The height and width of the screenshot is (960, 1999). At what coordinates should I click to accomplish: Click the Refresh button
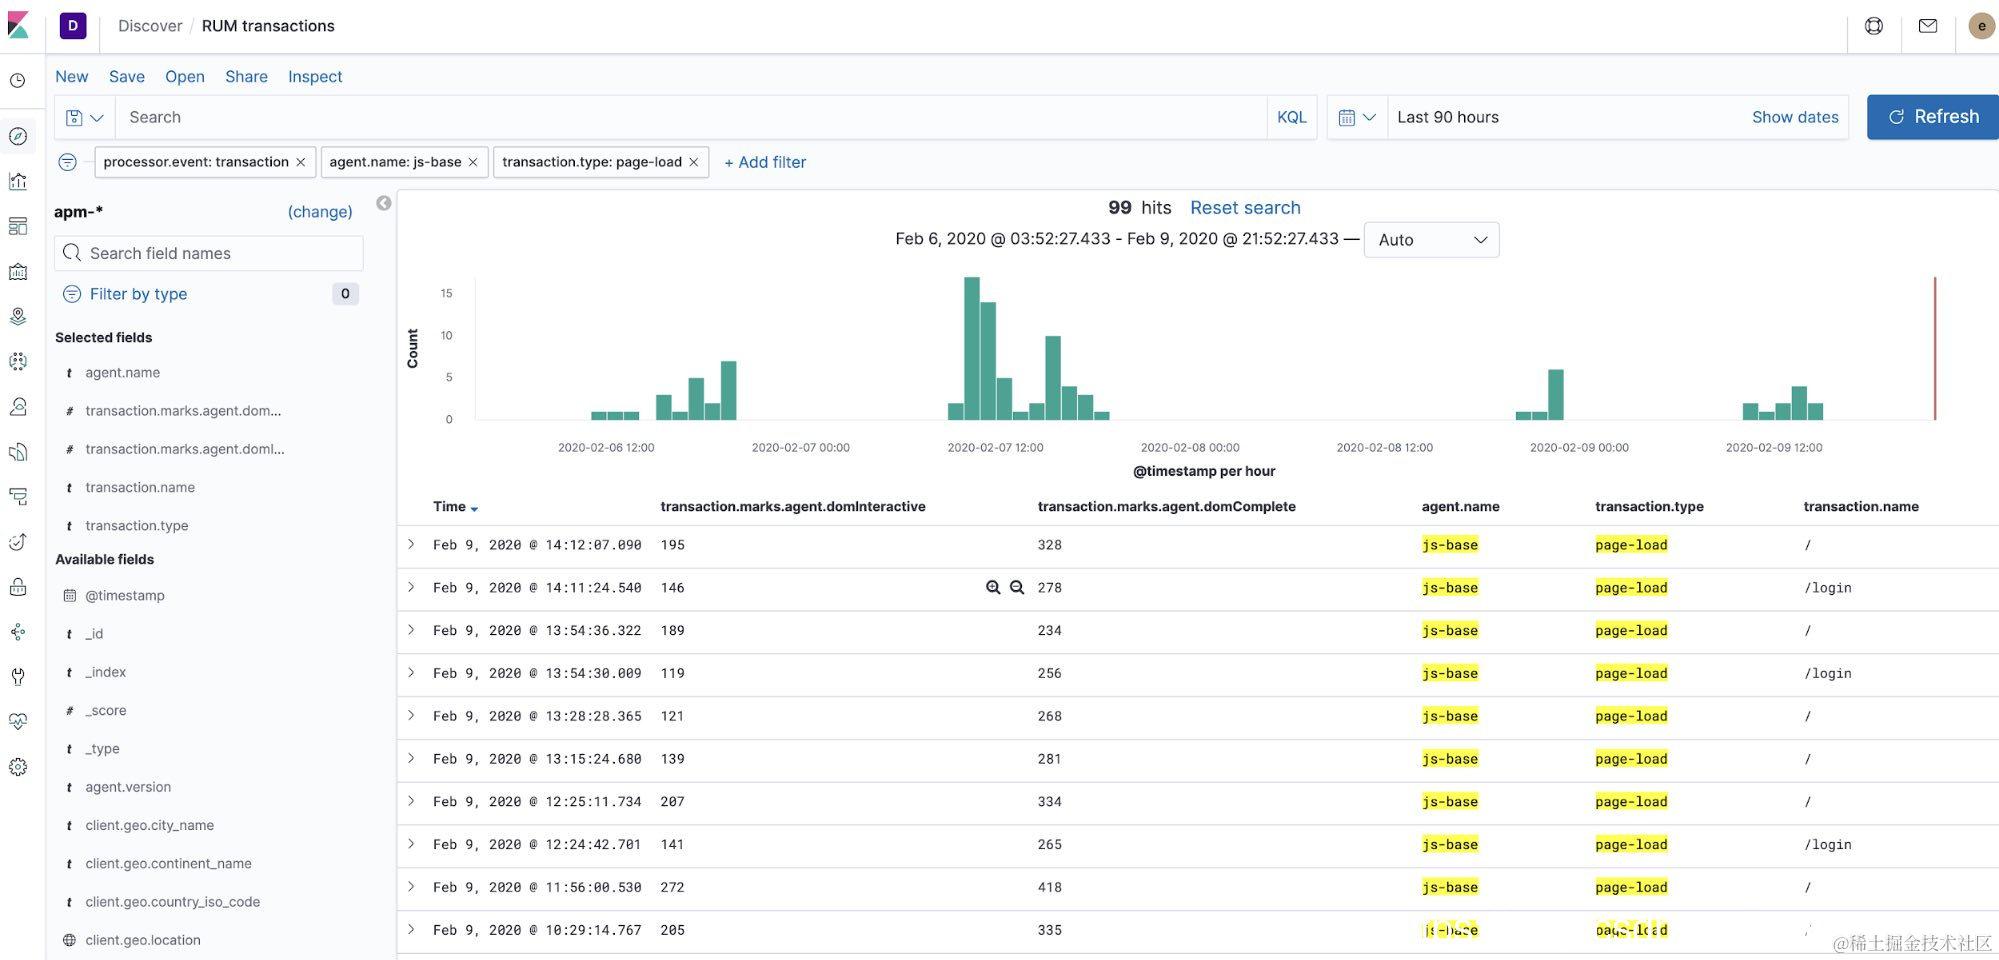click(x=1933, y=117)
